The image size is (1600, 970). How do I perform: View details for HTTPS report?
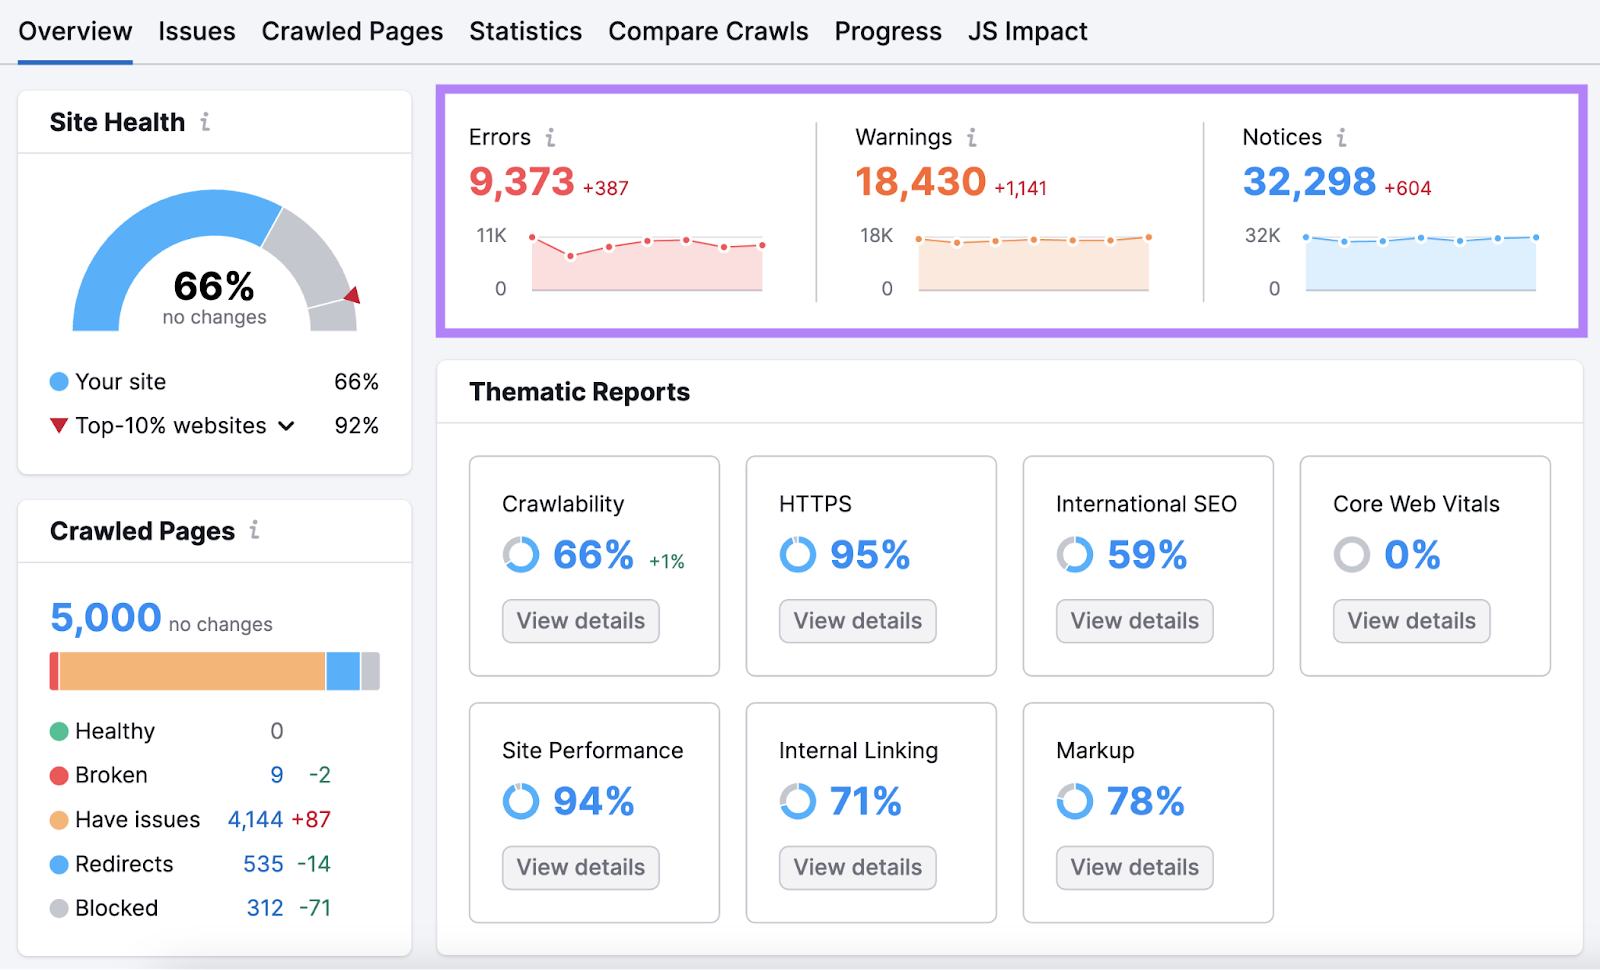click(x=858, y=621)
